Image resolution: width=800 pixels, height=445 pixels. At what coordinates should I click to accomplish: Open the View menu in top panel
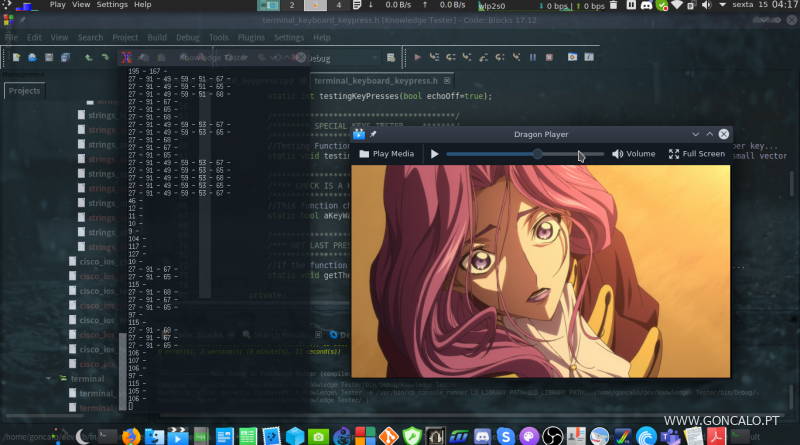pyautogui.click(x=81, y=5)
